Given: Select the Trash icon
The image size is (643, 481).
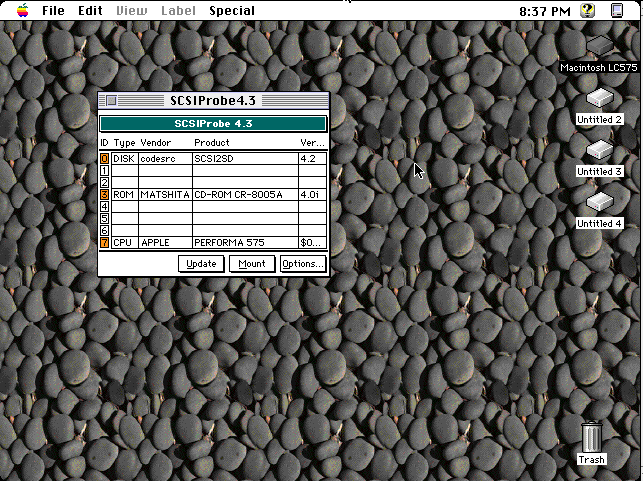Looking at the screenshot, I should point(591,436).
